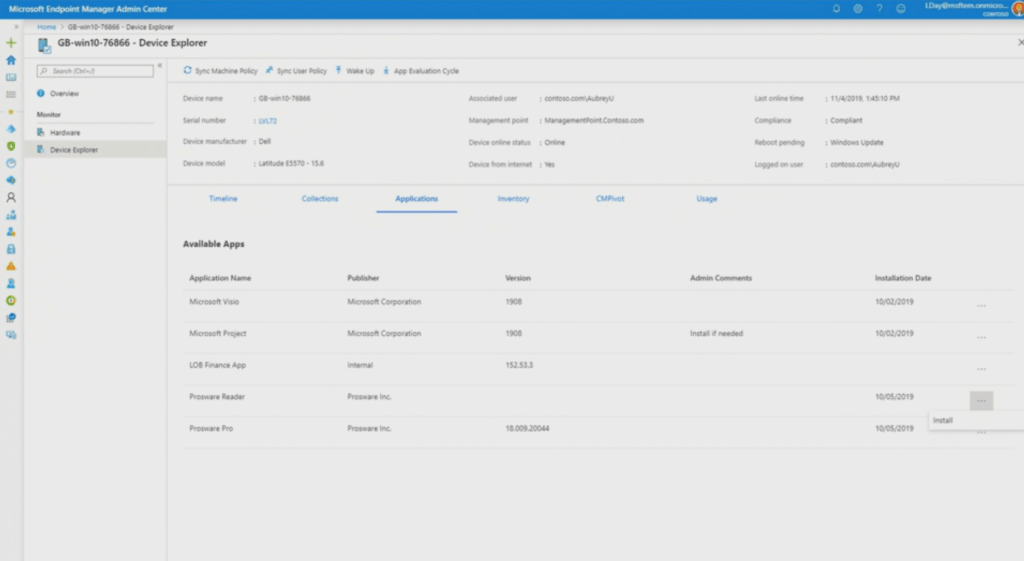Click the Device Explorer device icon beside the title
Image resolution: width=1024 pixels, height=561 pixels.
point(44,45)
